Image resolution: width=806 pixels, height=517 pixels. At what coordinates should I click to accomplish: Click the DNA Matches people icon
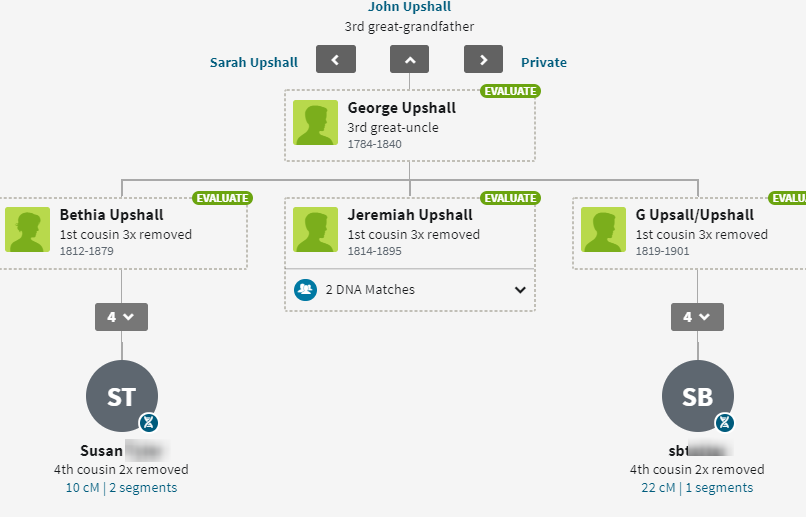pyautogui.click(x=306, y=290)
